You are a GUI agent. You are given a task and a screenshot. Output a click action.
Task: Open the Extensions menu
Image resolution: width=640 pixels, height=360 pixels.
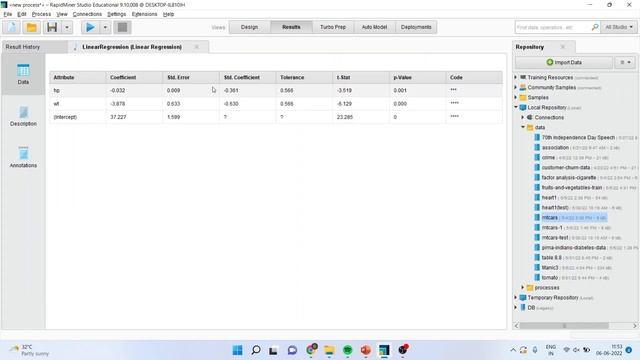(x=144, y=14)
